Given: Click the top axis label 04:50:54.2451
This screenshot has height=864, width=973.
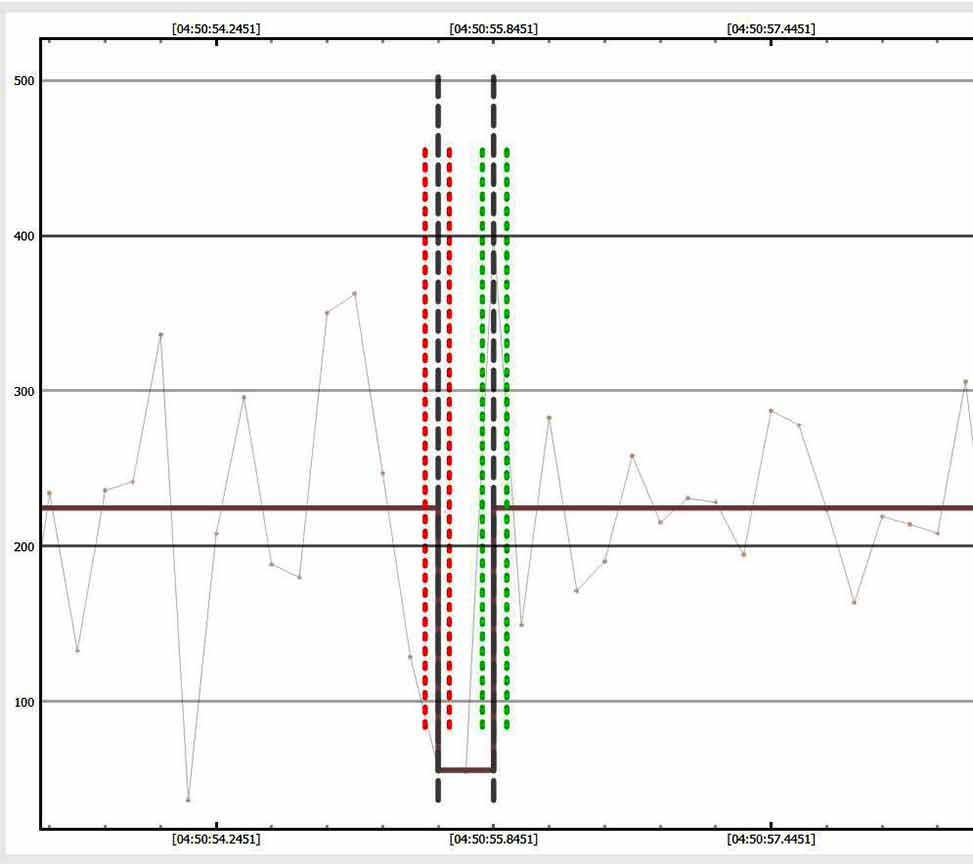Looking at the screenshot, I should (216, 29).
